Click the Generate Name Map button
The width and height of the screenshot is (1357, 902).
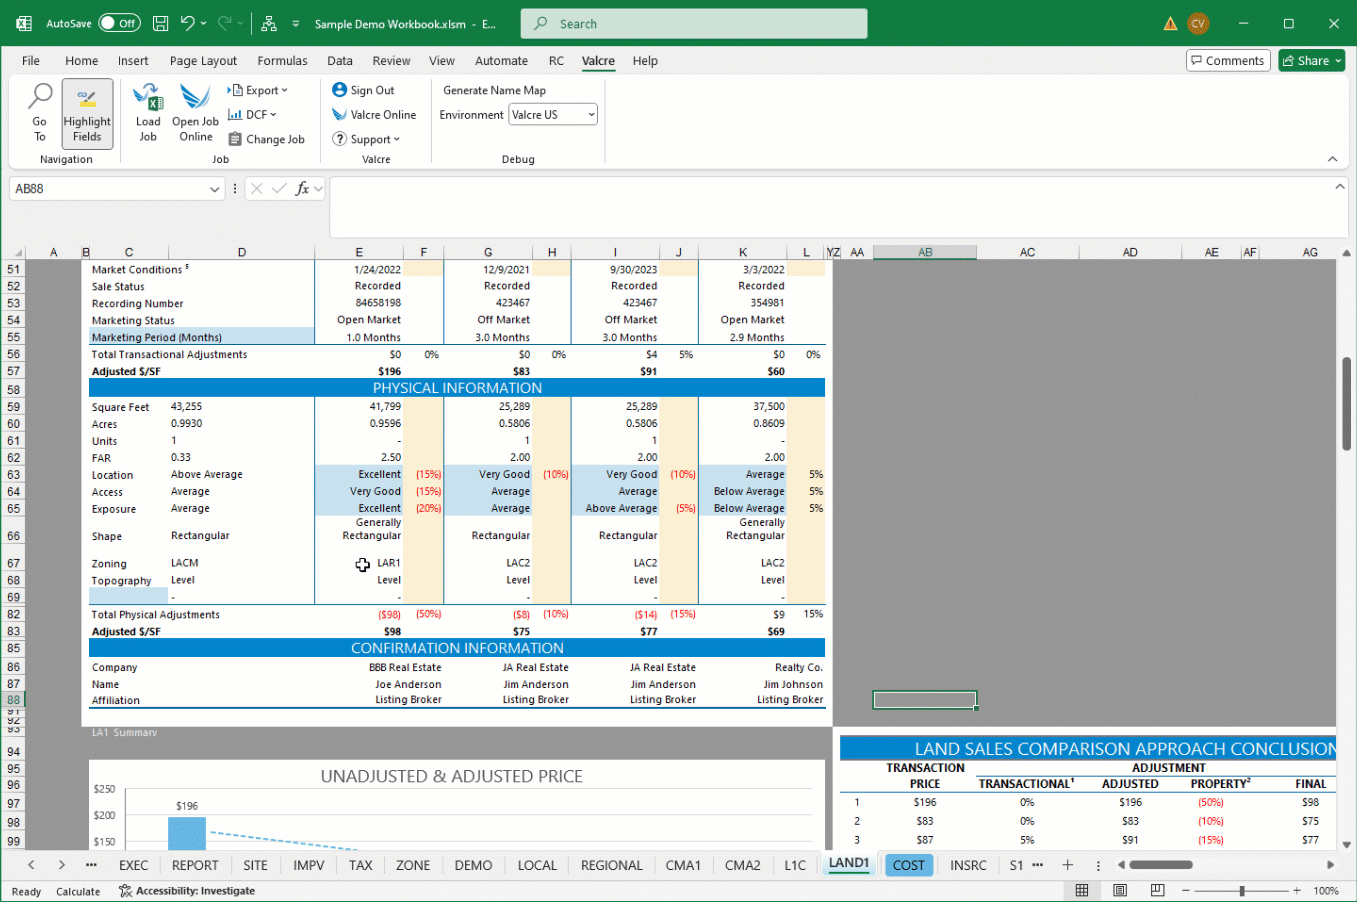coord(494,89)
